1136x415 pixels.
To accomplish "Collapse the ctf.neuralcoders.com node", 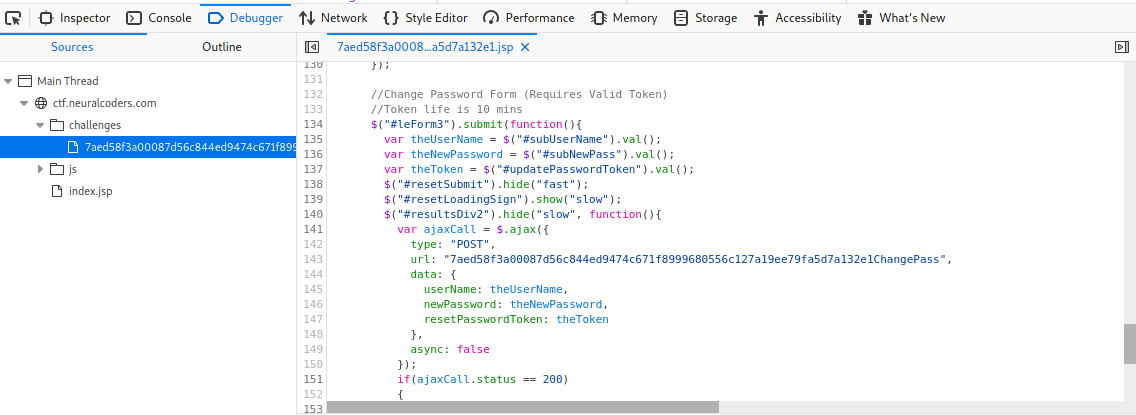I will (x=24, y=103).
